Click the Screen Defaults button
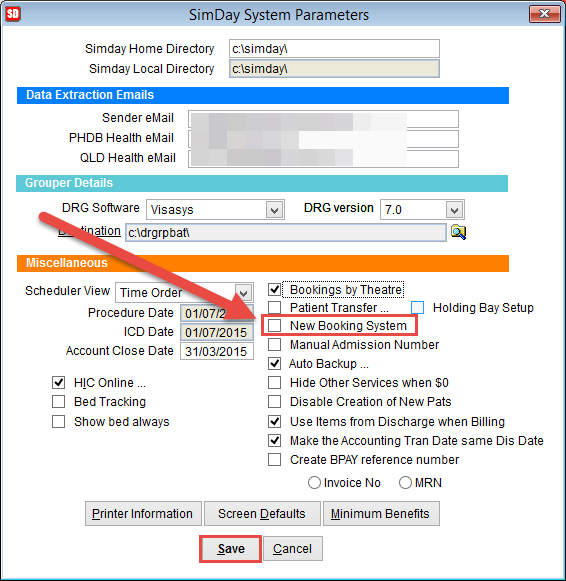 pos(262,514)
